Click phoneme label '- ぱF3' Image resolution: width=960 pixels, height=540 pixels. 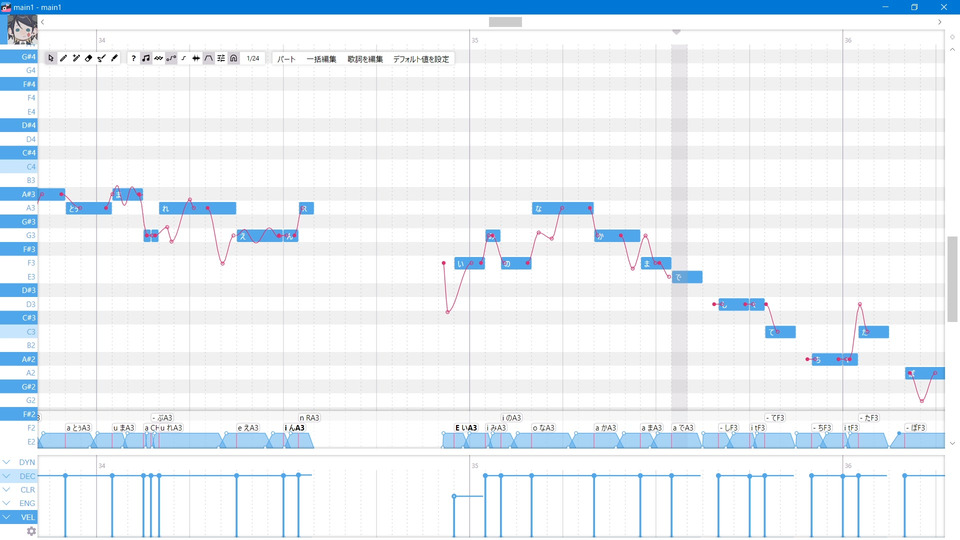[916, 428]
